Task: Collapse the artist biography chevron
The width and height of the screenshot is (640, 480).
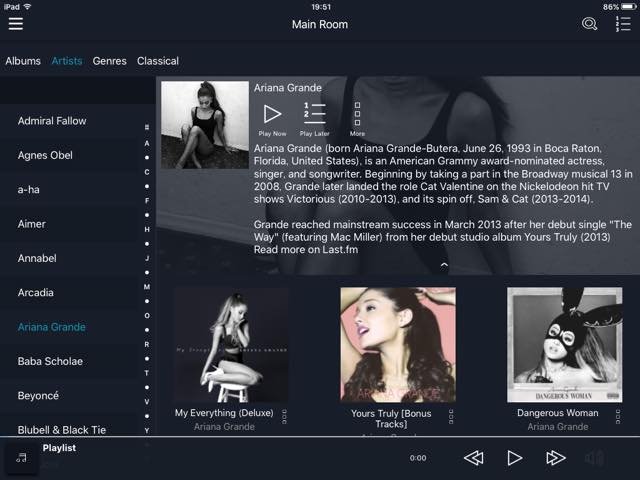Action: click(444, 265)
